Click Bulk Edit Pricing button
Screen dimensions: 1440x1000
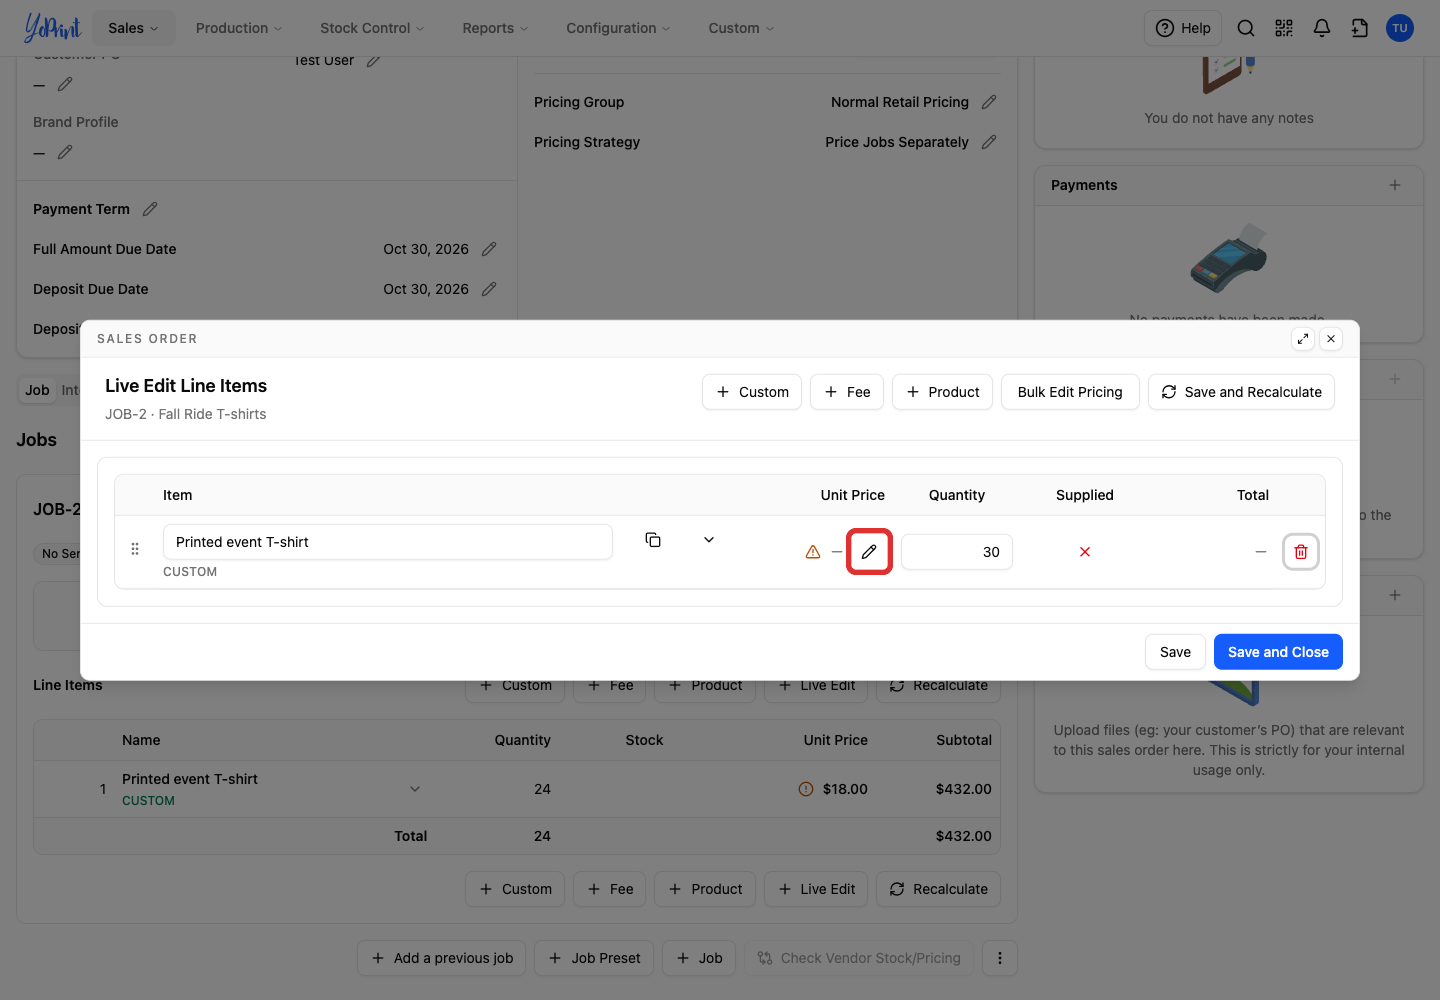(1070, 392)
